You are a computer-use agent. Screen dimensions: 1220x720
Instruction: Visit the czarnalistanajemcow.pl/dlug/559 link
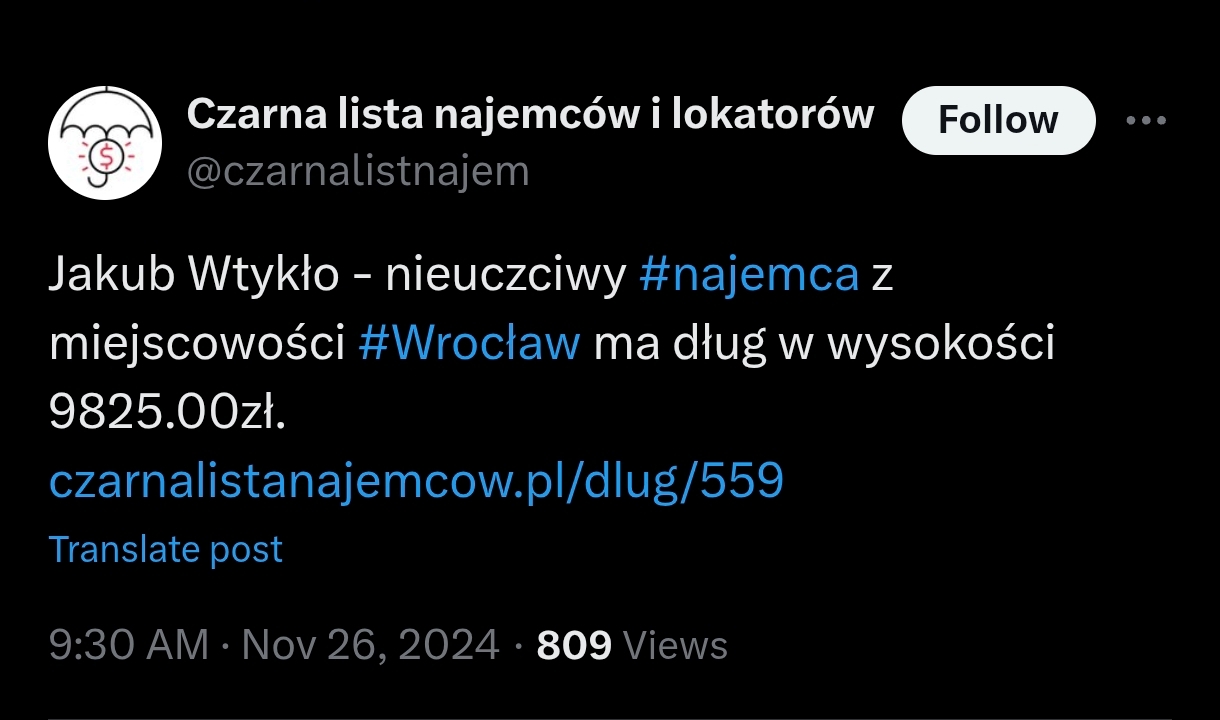[x=416, y=482]
